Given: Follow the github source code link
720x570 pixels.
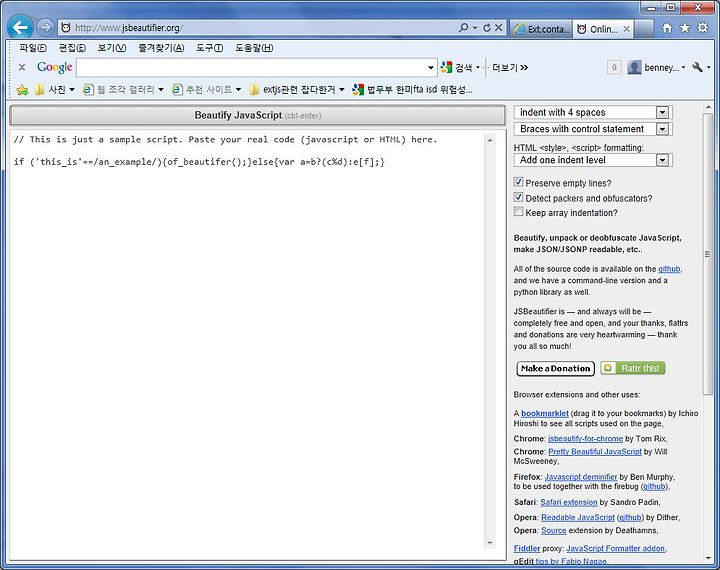Looking at the screenshot, I should [669, 269].
